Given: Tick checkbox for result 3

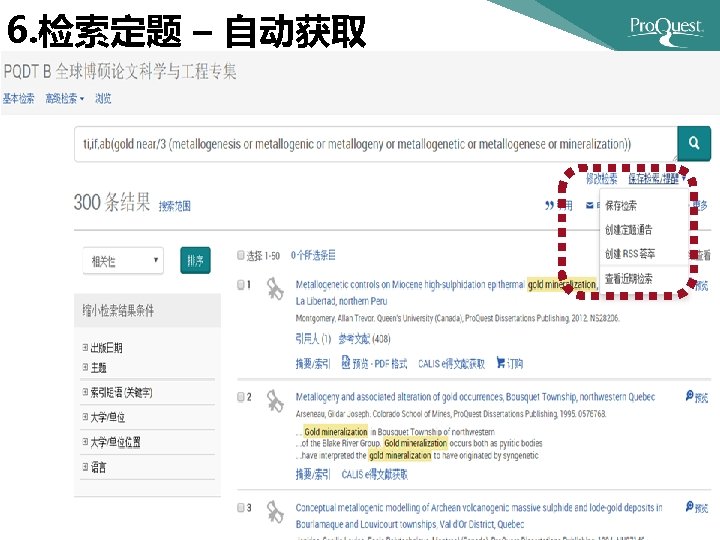Looking at the screenshot, I should (x=241, y=507).
